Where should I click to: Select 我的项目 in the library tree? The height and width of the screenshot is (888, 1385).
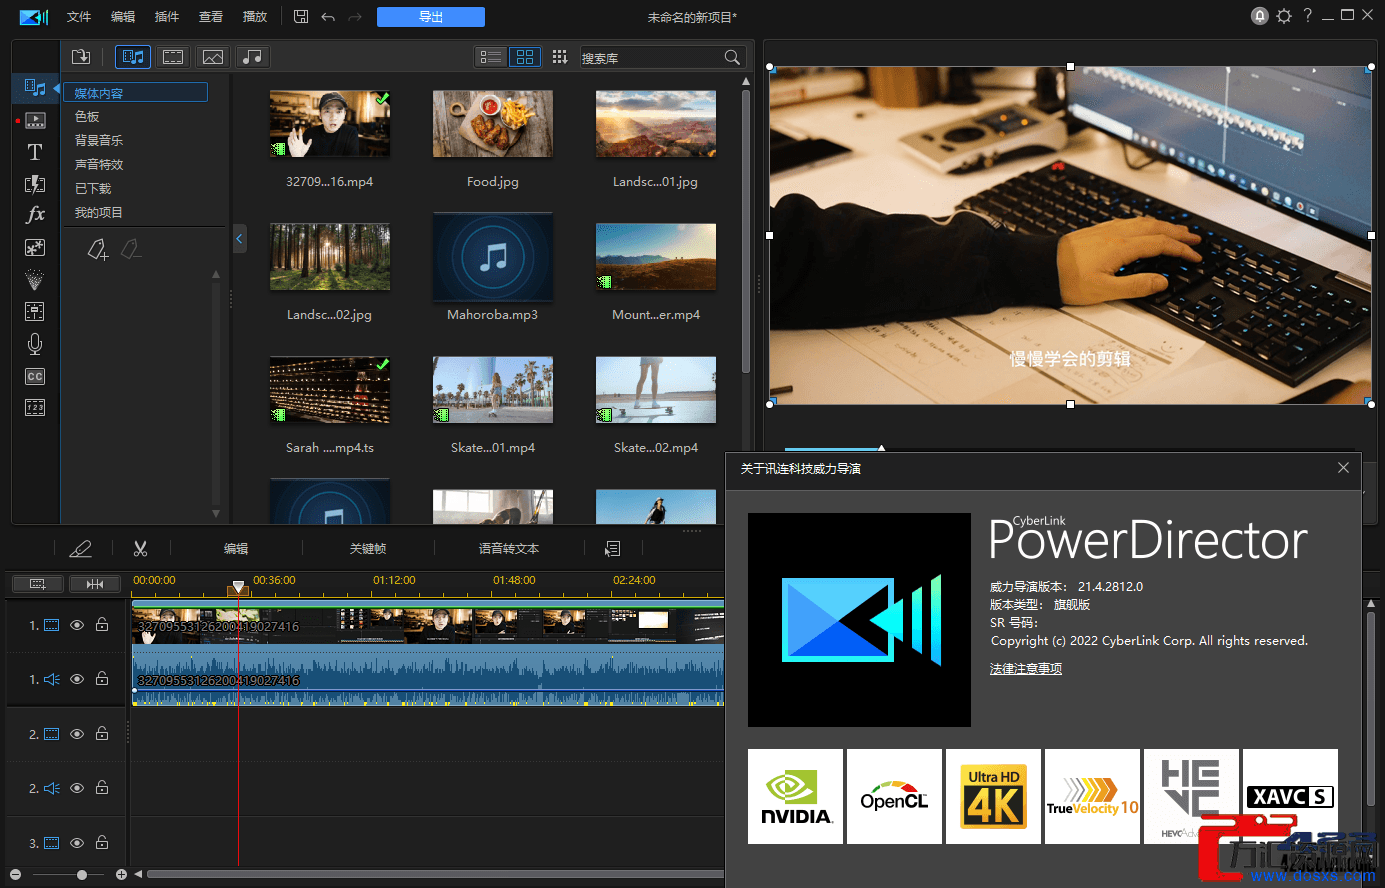(x=99, y=213)
